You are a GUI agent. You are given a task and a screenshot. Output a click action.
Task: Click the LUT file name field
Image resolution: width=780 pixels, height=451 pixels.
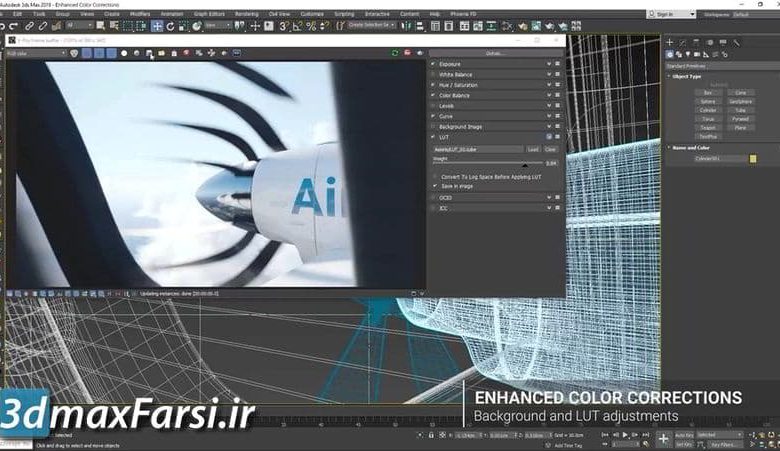coord(478,149)
